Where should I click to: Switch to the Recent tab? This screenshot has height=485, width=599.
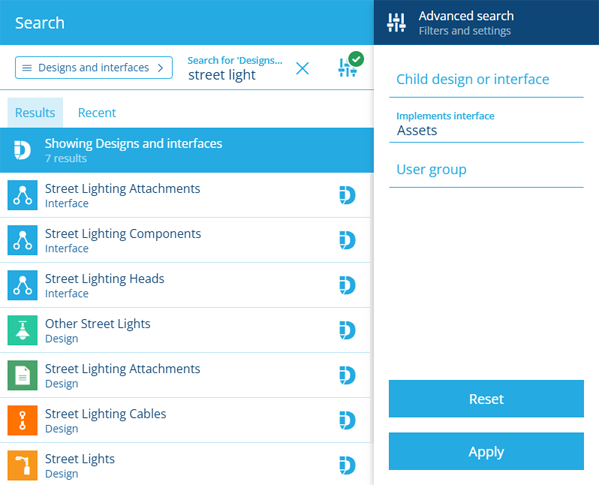(97, 113)
